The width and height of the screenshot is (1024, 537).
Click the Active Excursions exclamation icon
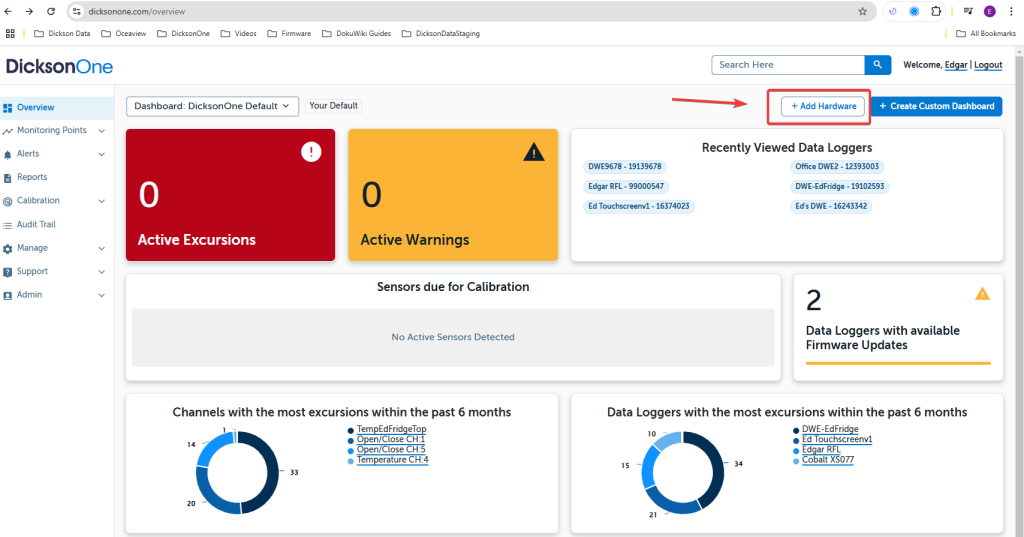(311, 152)
